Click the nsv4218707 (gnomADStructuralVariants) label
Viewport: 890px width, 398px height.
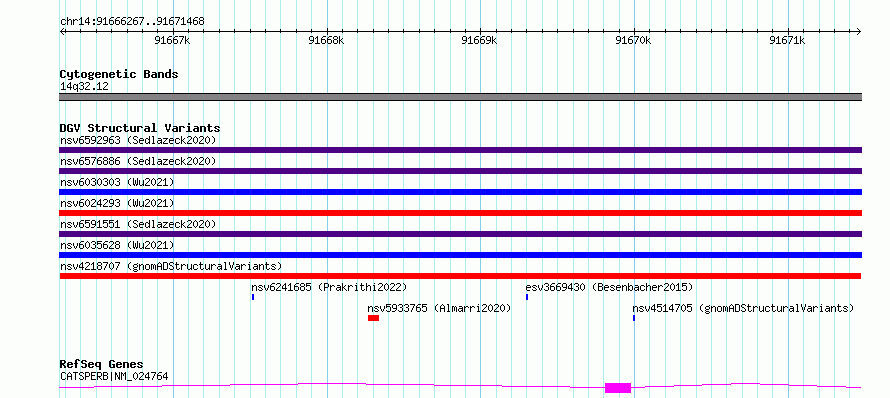pyautogui.click(x=171, y=266)
